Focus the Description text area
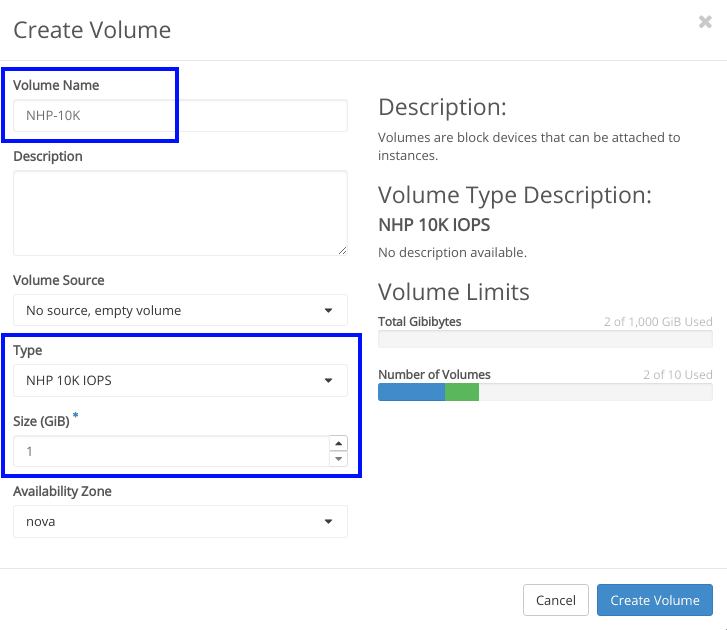Viewport: 727px width, 630px height. pos(180,212)
